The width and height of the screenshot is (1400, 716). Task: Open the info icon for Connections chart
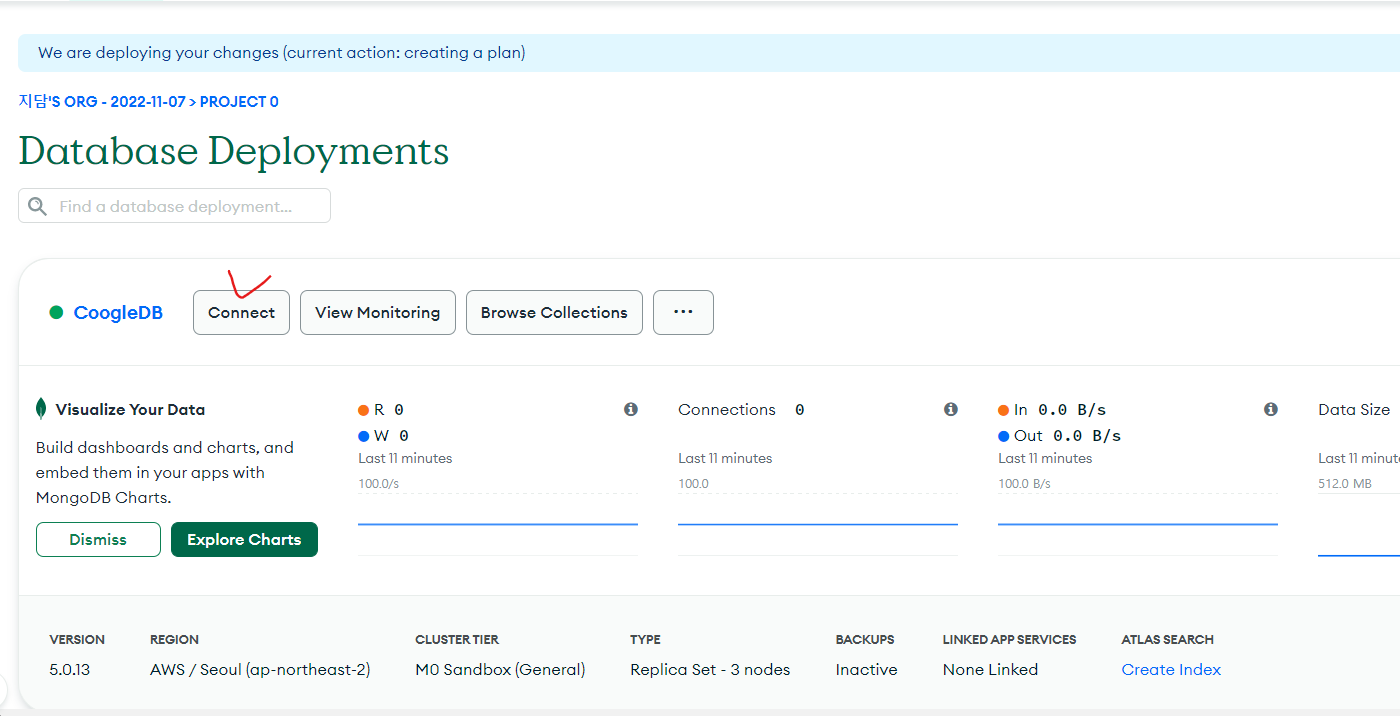pyautogui.click(x=951, y=409)
